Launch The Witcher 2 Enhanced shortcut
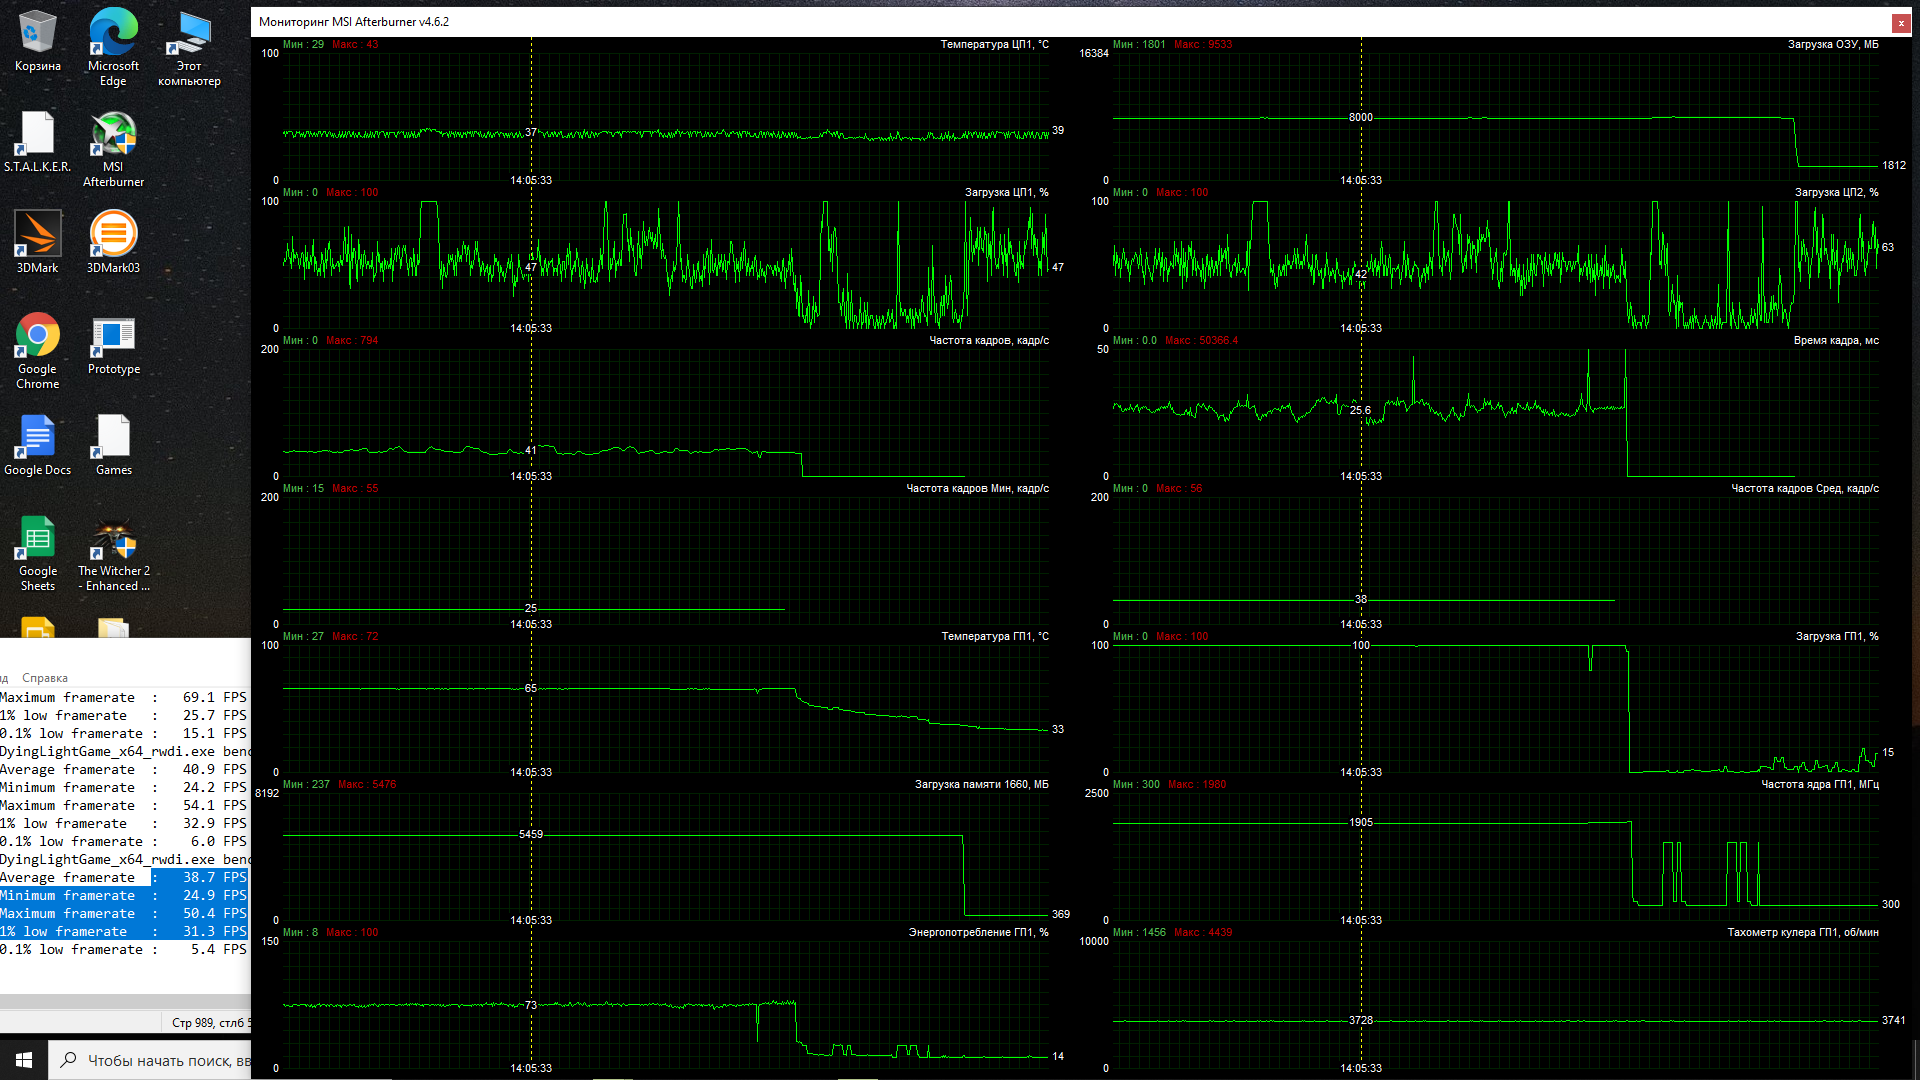 113,540
